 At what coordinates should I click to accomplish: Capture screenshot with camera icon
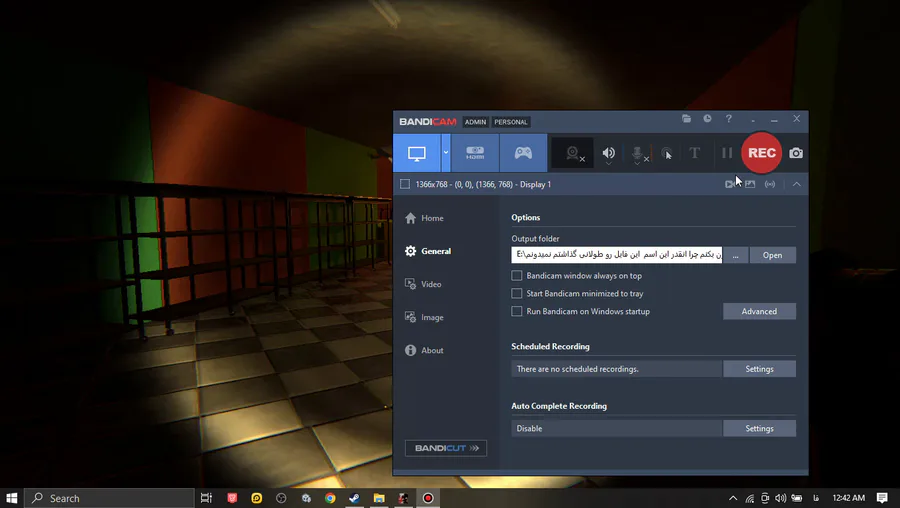pyautogui.click(x=796, y=153)
